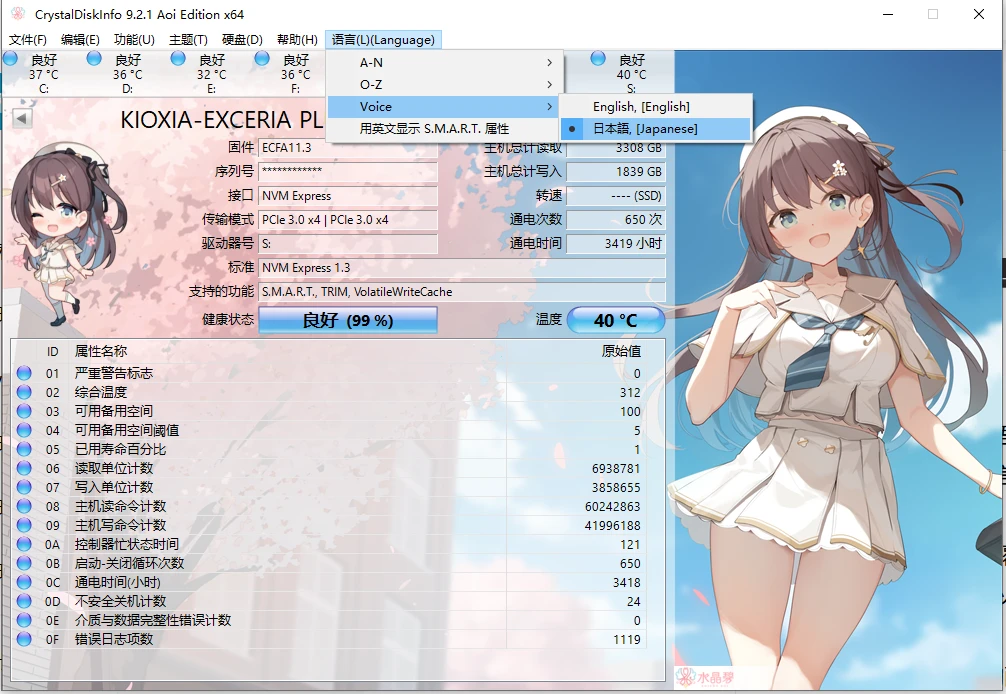Select drive S: health status icon

pyautogui.click(x=598, y=58)
